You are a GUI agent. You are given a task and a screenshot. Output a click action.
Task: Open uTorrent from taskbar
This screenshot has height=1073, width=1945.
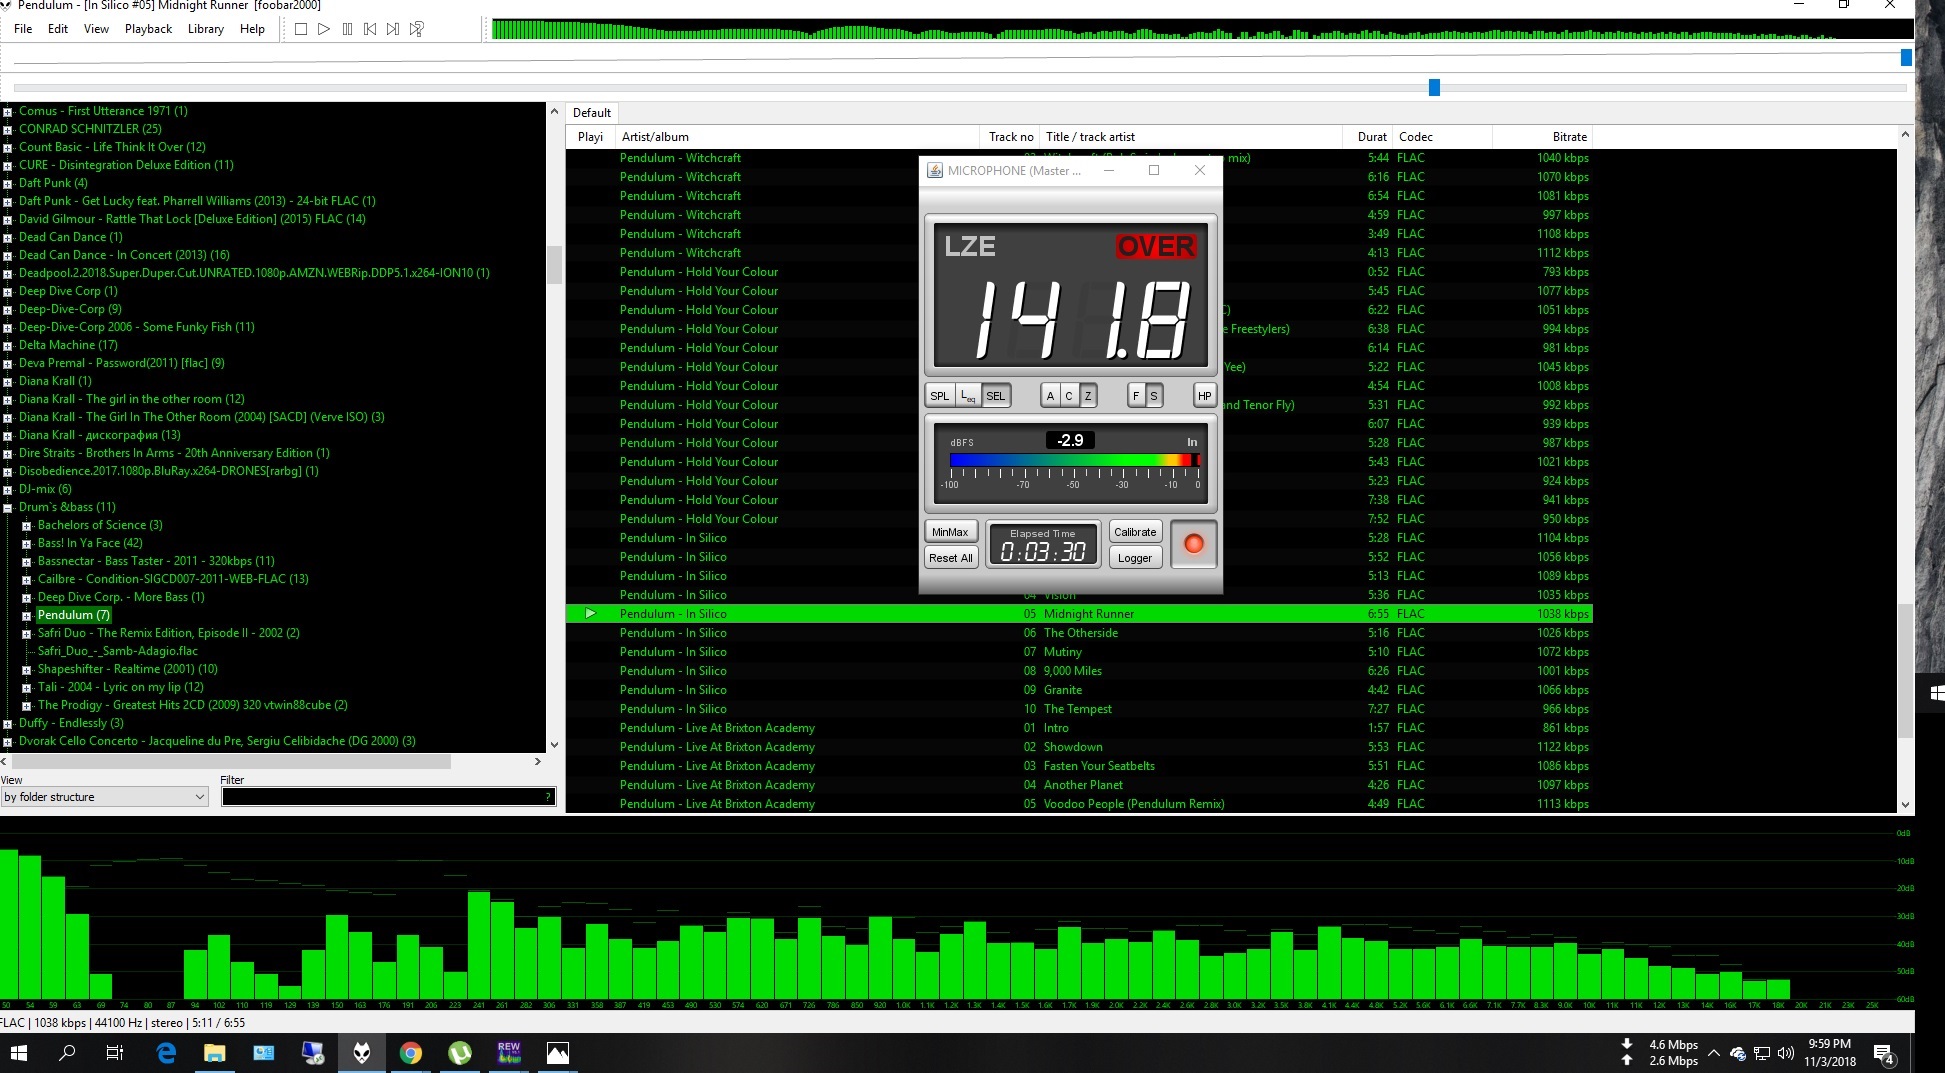pyautogui.click(x=460, y=1053)
